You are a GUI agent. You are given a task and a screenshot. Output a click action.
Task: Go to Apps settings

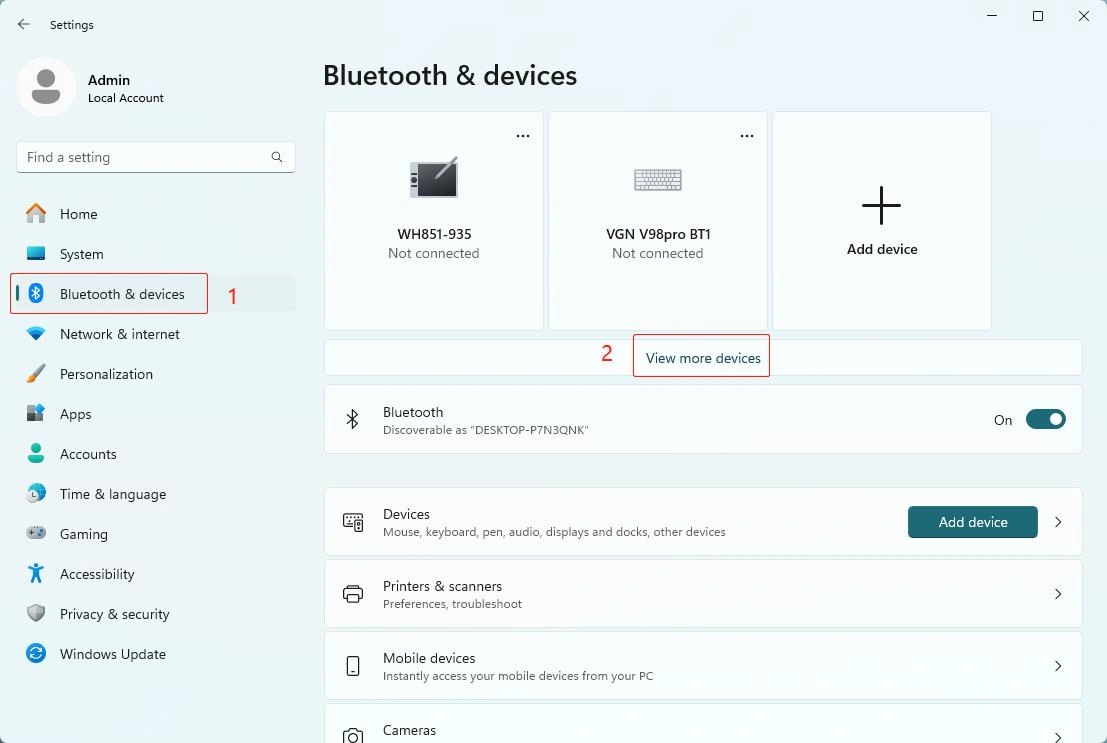coord(155,413)
